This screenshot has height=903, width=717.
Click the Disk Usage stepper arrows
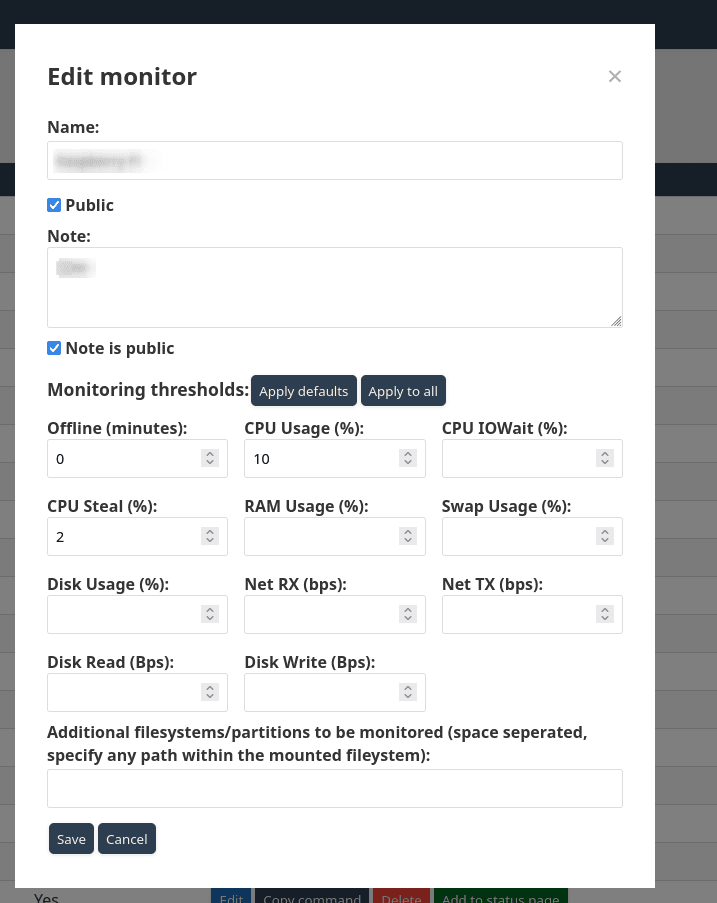click(x=210, y=614)
